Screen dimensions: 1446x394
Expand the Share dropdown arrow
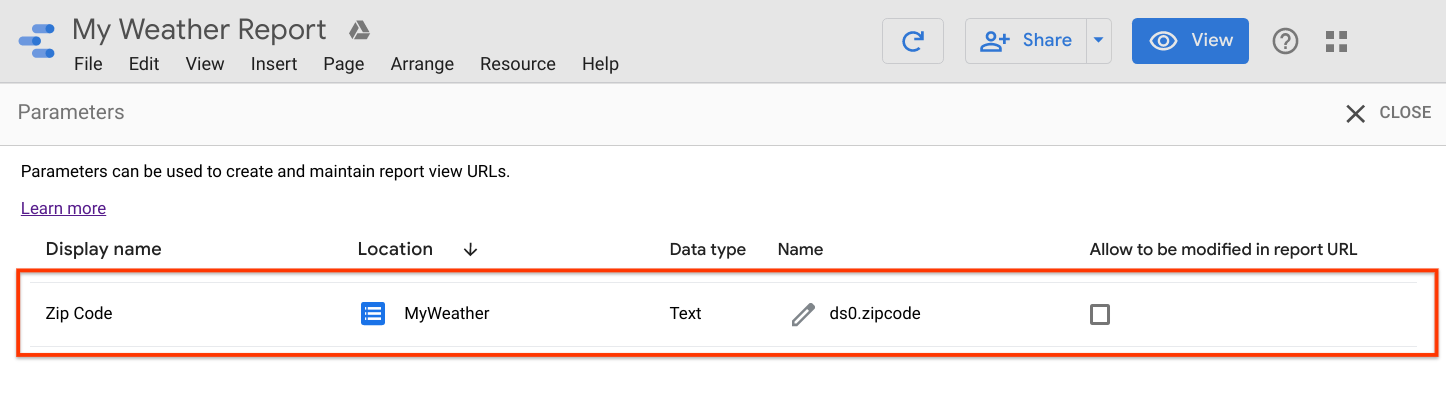(1098, 41)
